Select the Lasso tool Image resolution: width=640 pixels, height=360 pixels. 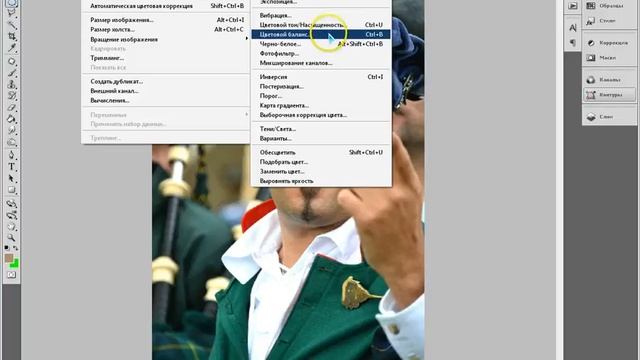click(11, 13)
